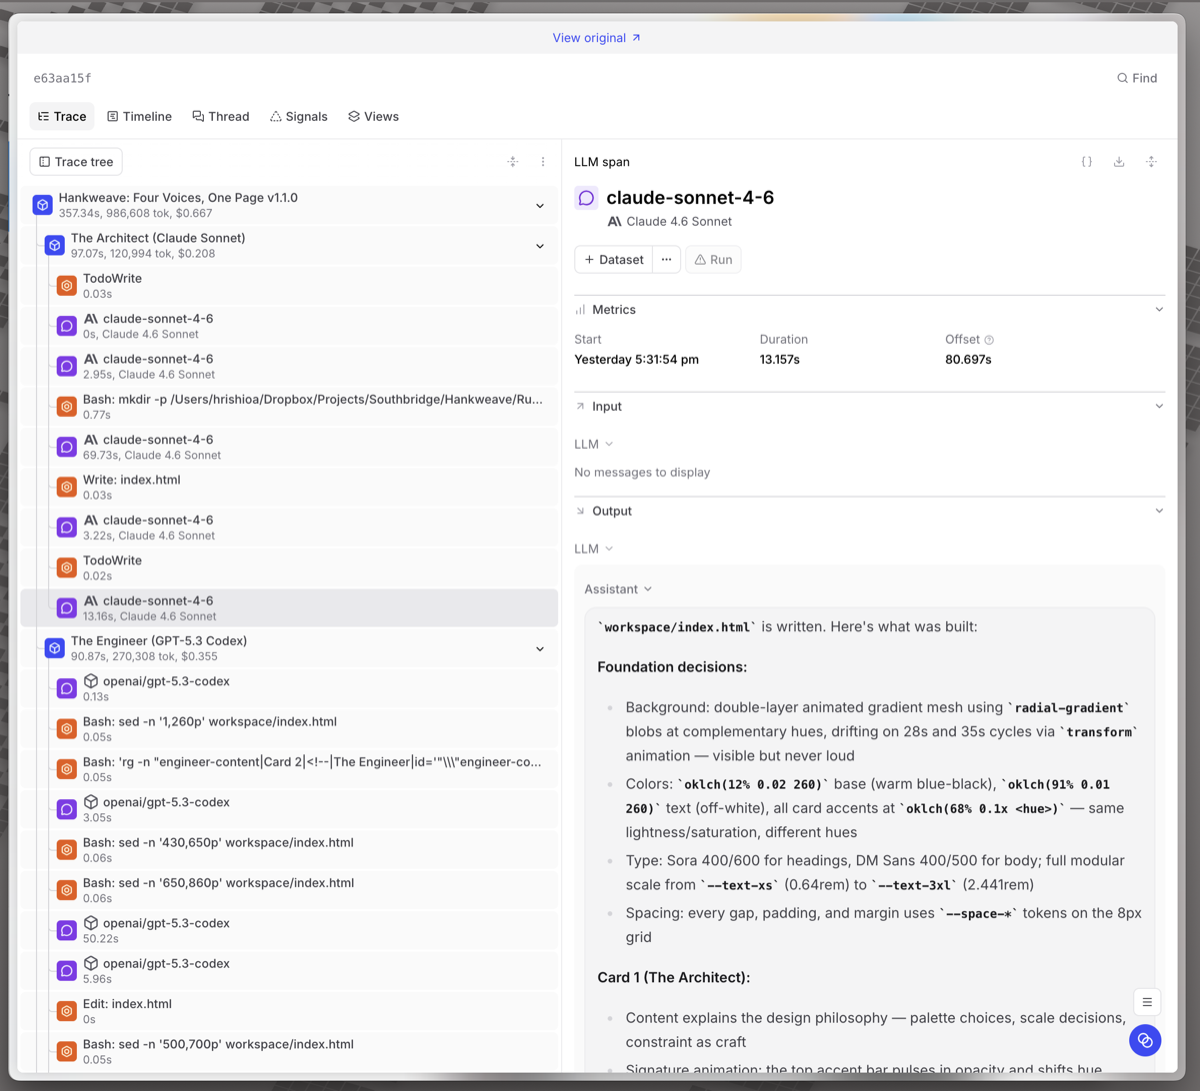This screenshot has width=1200, height=1091.
Task: Open the Assistant role dropdown
Action: click(x=618, y=589)
